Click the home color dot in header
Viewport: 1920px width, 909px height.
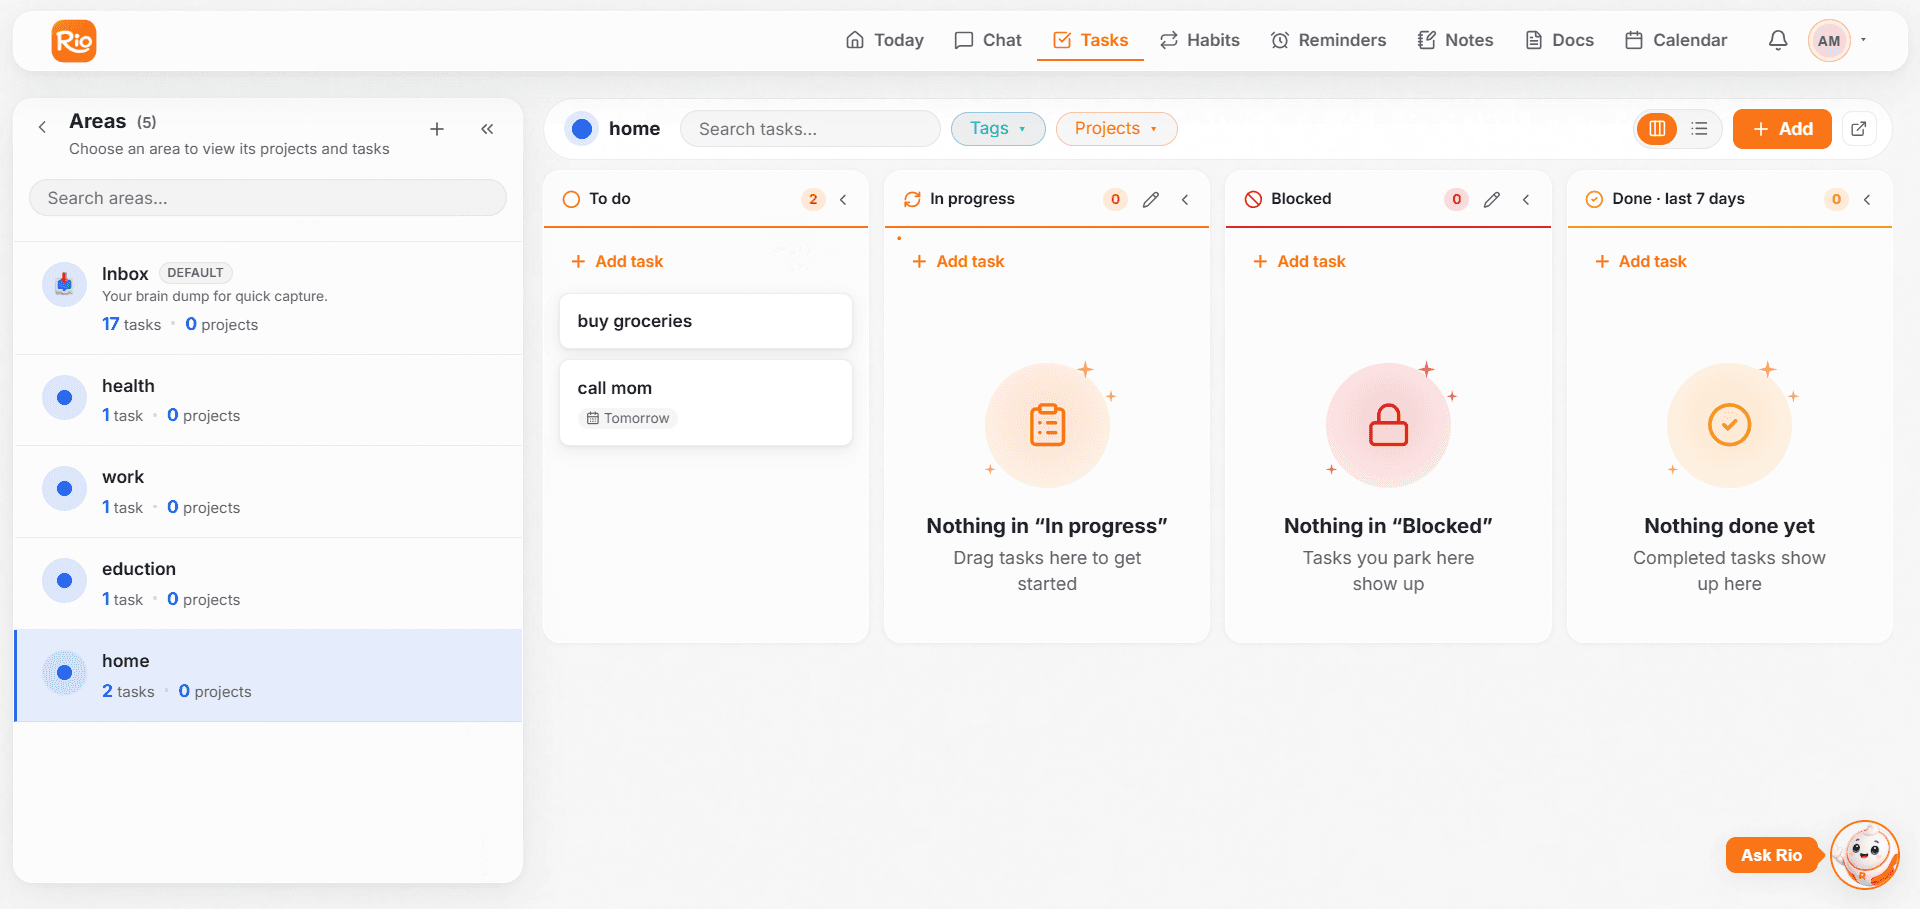pyautogui.click(x=582, y=129)
